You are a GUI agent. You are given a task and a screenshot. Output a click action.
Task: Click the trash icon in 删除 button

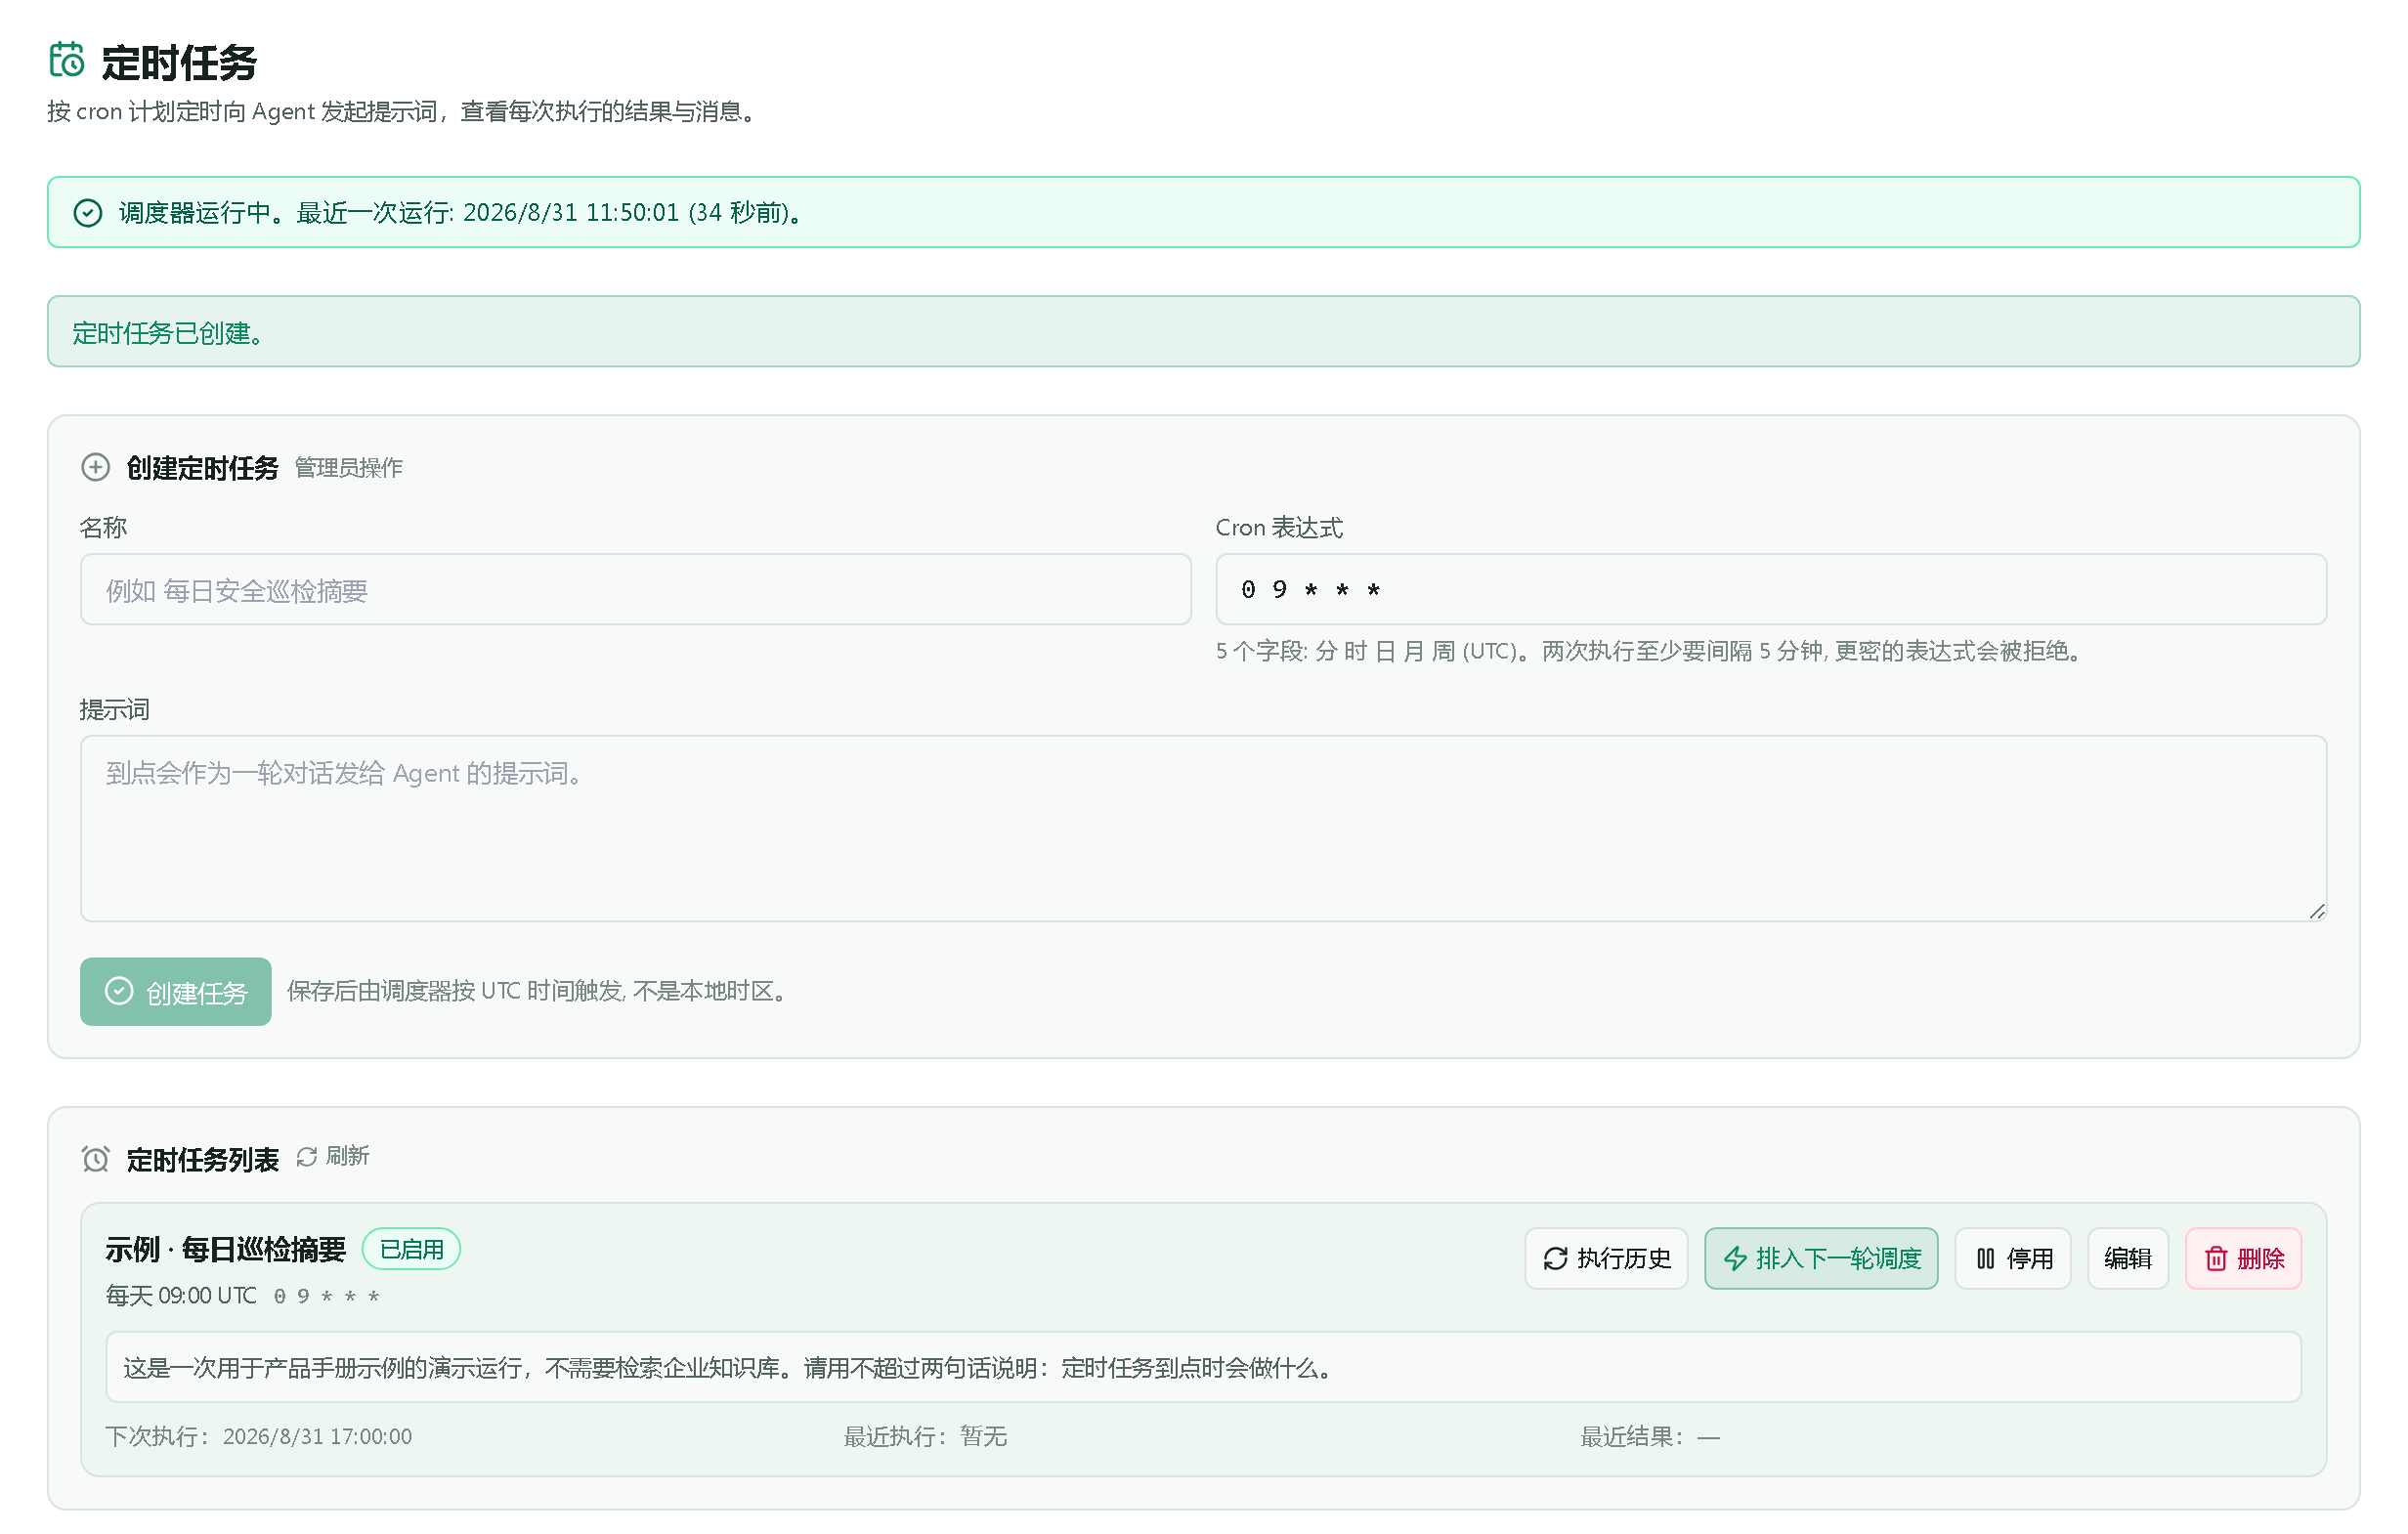pyautogui.click(x=2216, y=1258)
